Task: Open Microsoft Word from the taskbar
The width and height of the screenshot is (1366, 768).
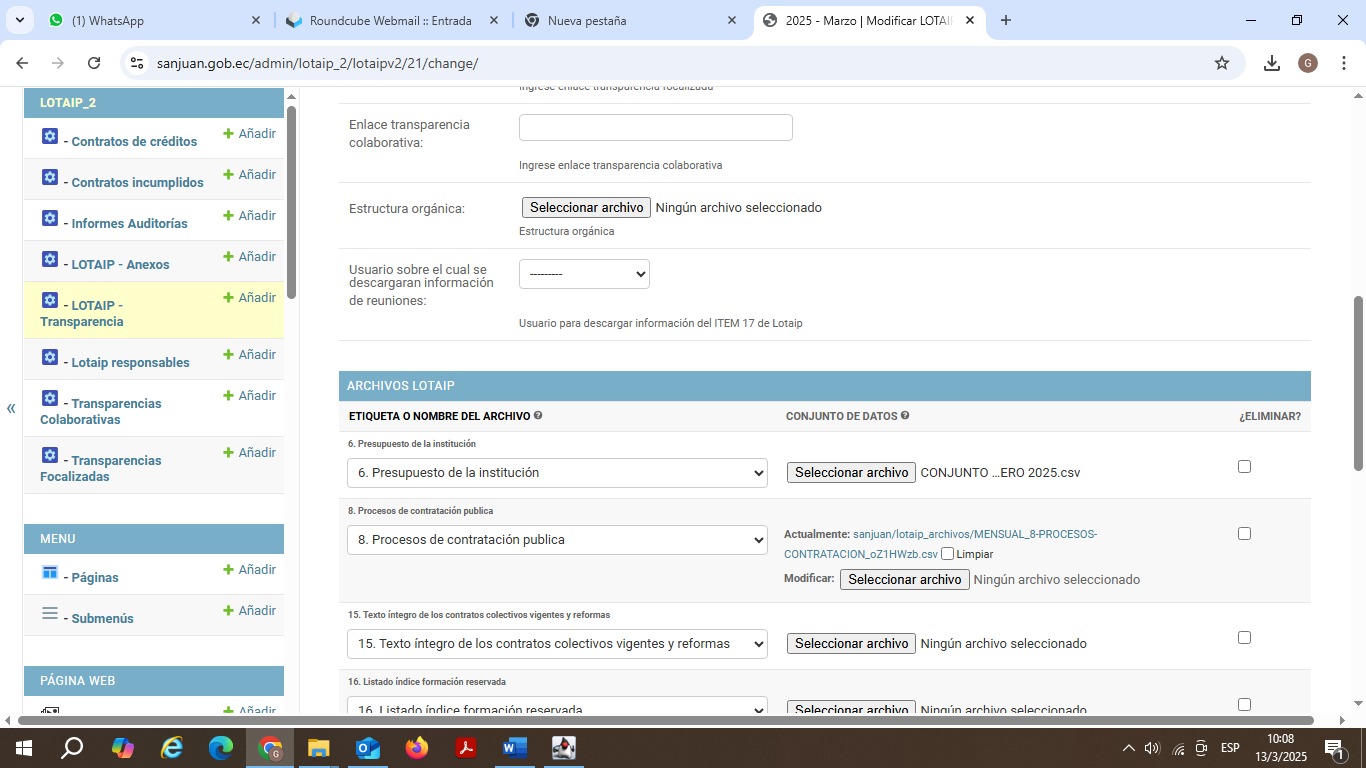Action: 514,748
